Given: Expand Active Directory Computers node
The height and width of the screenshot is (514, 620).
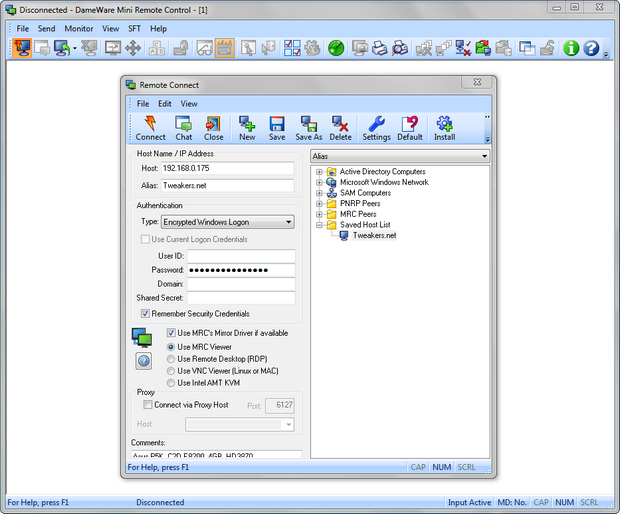Looking at the screenshot, I should 319,172.
